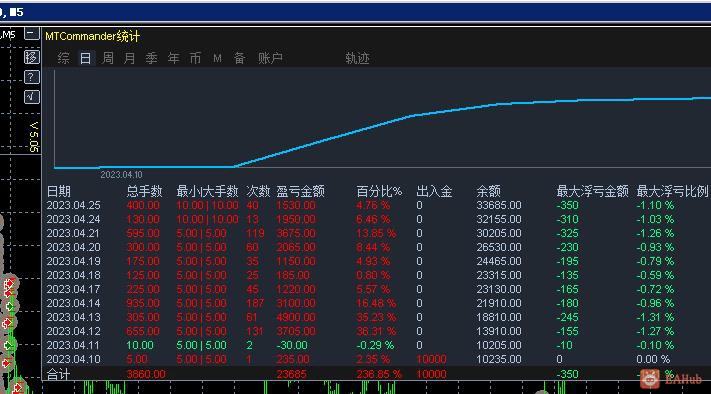The height and width of the screenshot is (394, 711).
Task: Click profit value 4900.00
Action: [296, 317]
